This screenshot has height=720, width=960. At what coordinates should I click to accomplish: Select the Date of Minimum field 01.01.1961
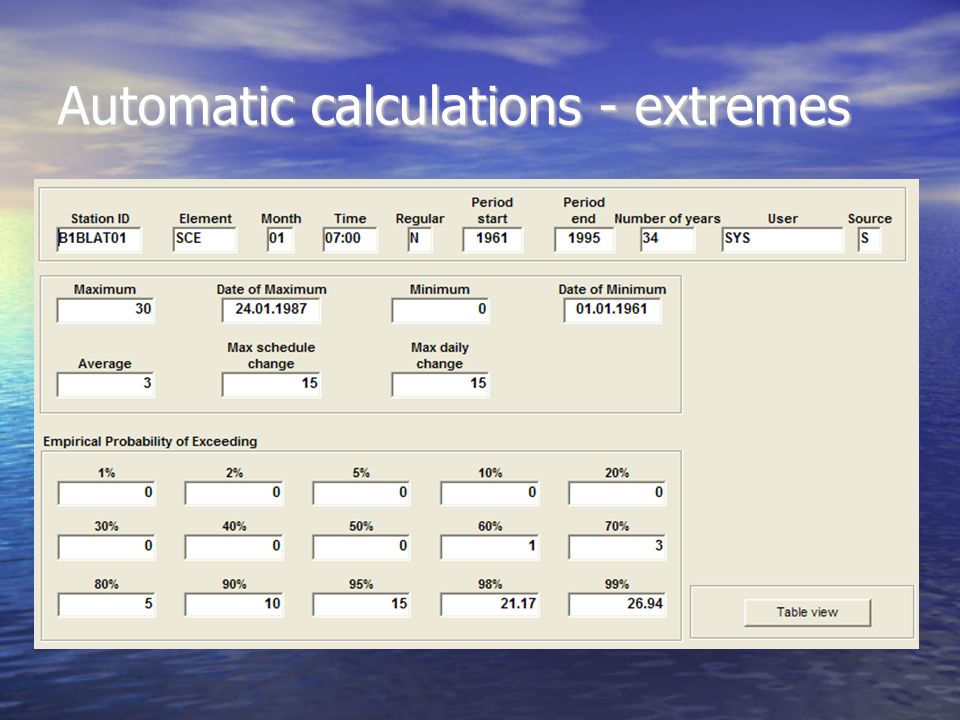click(x=612, y=310)
